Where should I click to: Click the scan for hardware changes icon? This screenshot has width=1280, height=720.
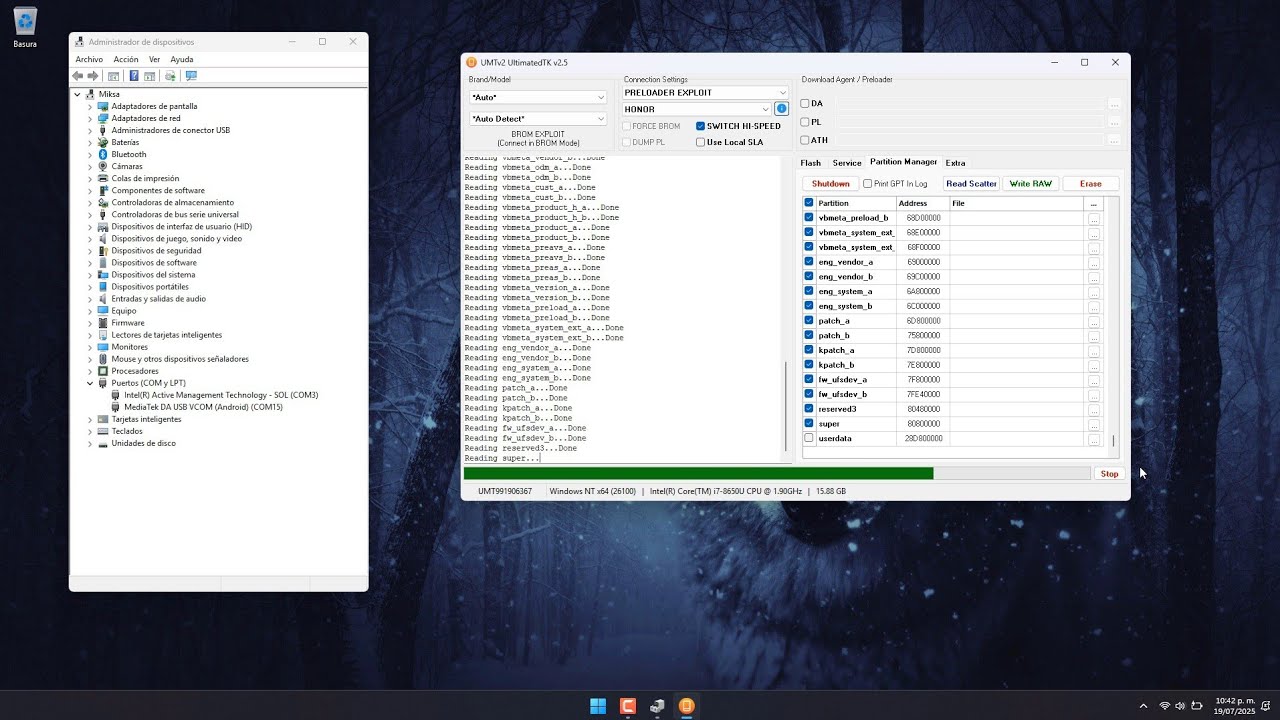pos(170,76)
